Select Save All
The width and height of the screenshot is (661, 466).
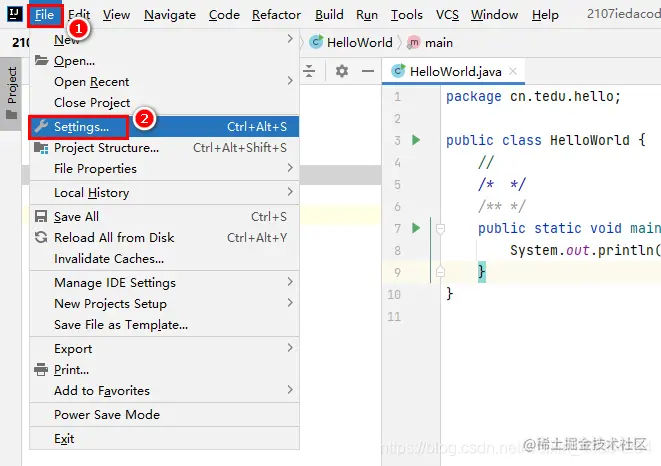(x=164, y=216)
